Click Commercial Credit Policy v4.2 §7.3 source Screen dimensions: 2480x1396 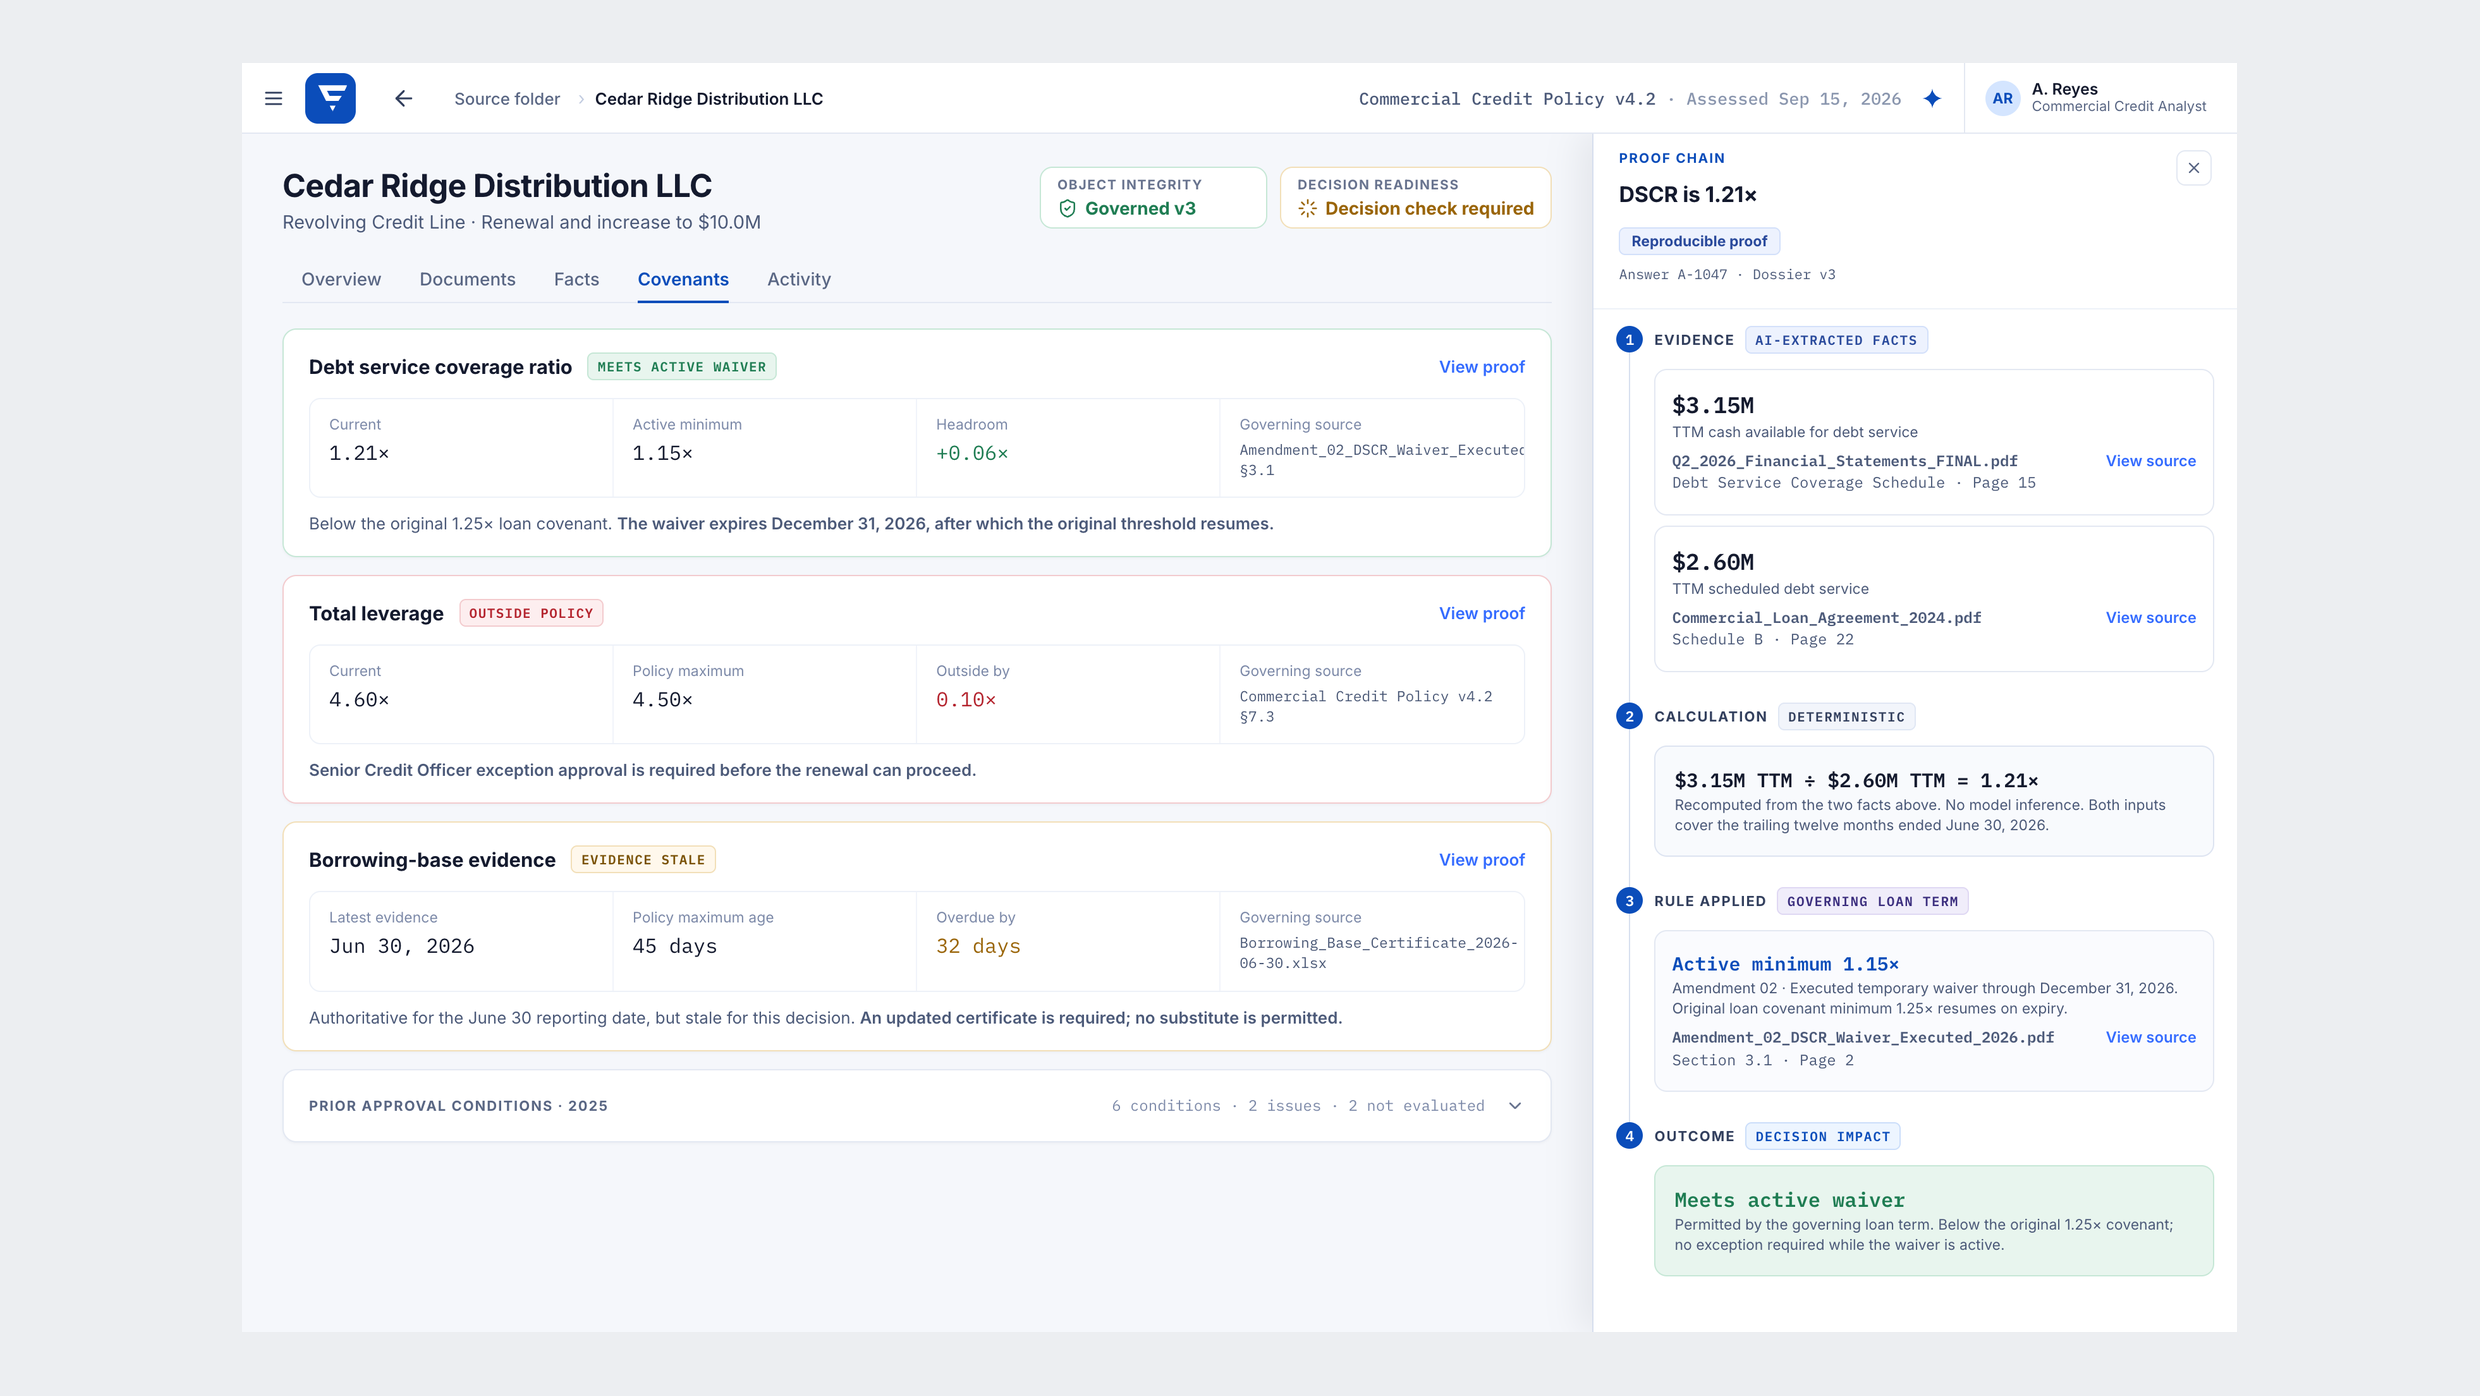[1366, 706]
